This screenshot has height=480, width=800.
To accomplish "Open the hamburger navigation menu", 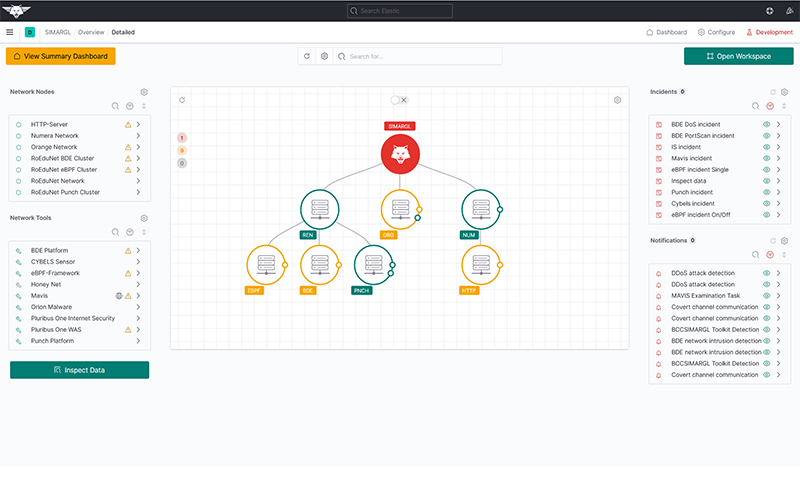I will (x=10, y=32).
